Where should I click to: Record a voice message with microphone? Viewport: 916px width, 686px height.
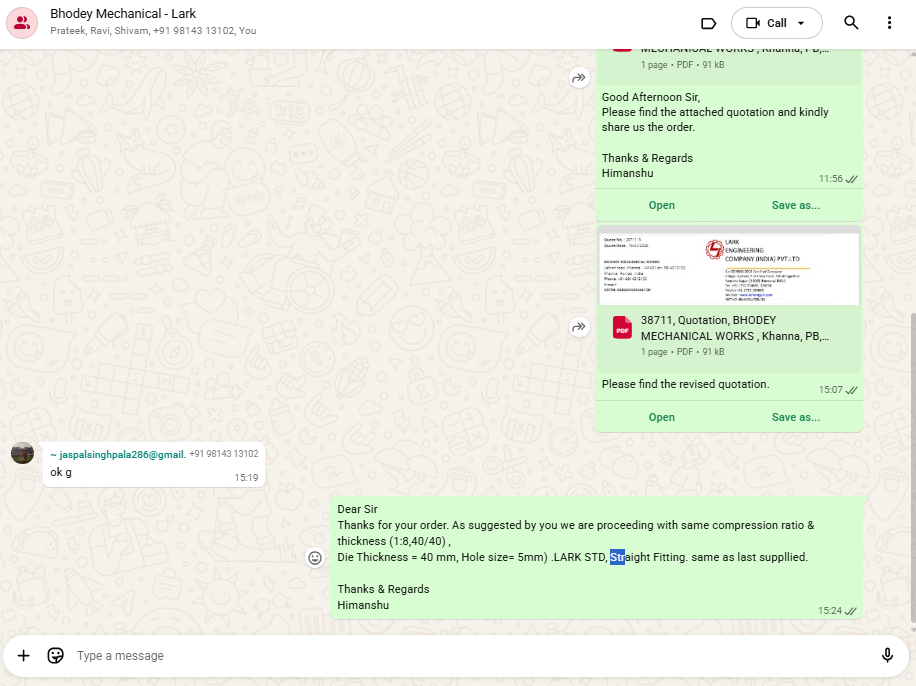click(886, 656)
